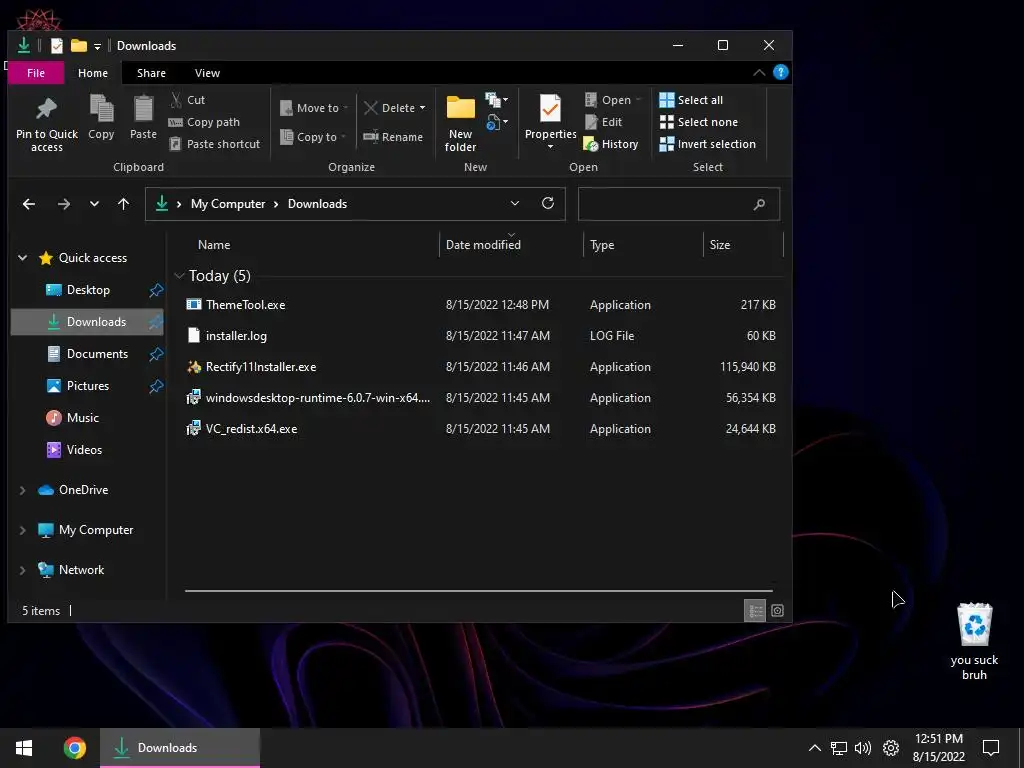Expand Delete options arrow
This screenshot has width=1024, height=768.
coord(423,108)
